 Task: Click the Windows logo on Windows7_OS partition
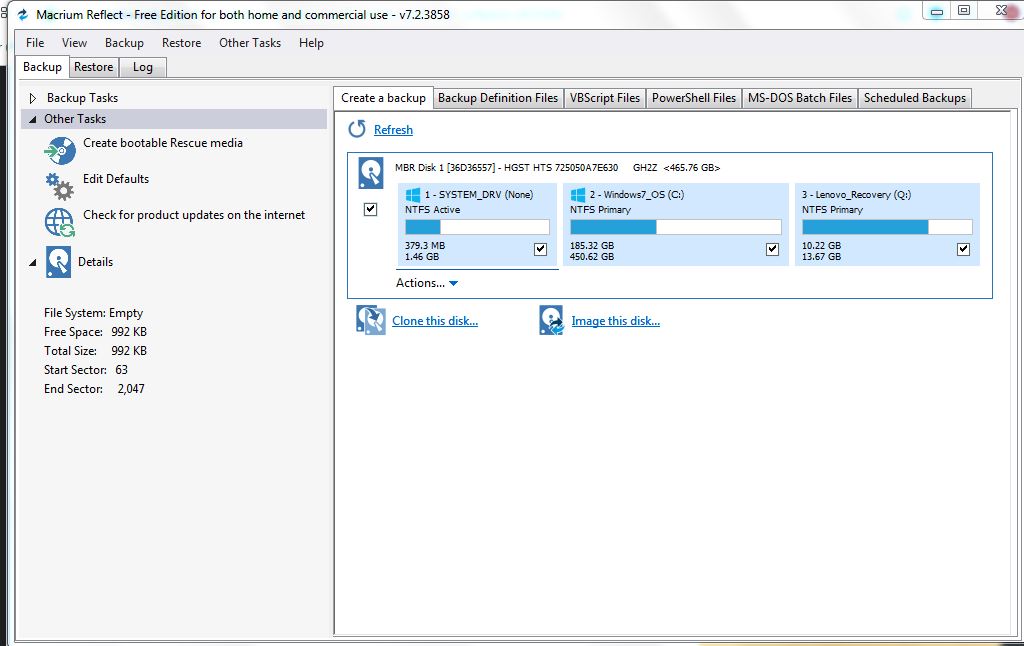click(578, 195)
